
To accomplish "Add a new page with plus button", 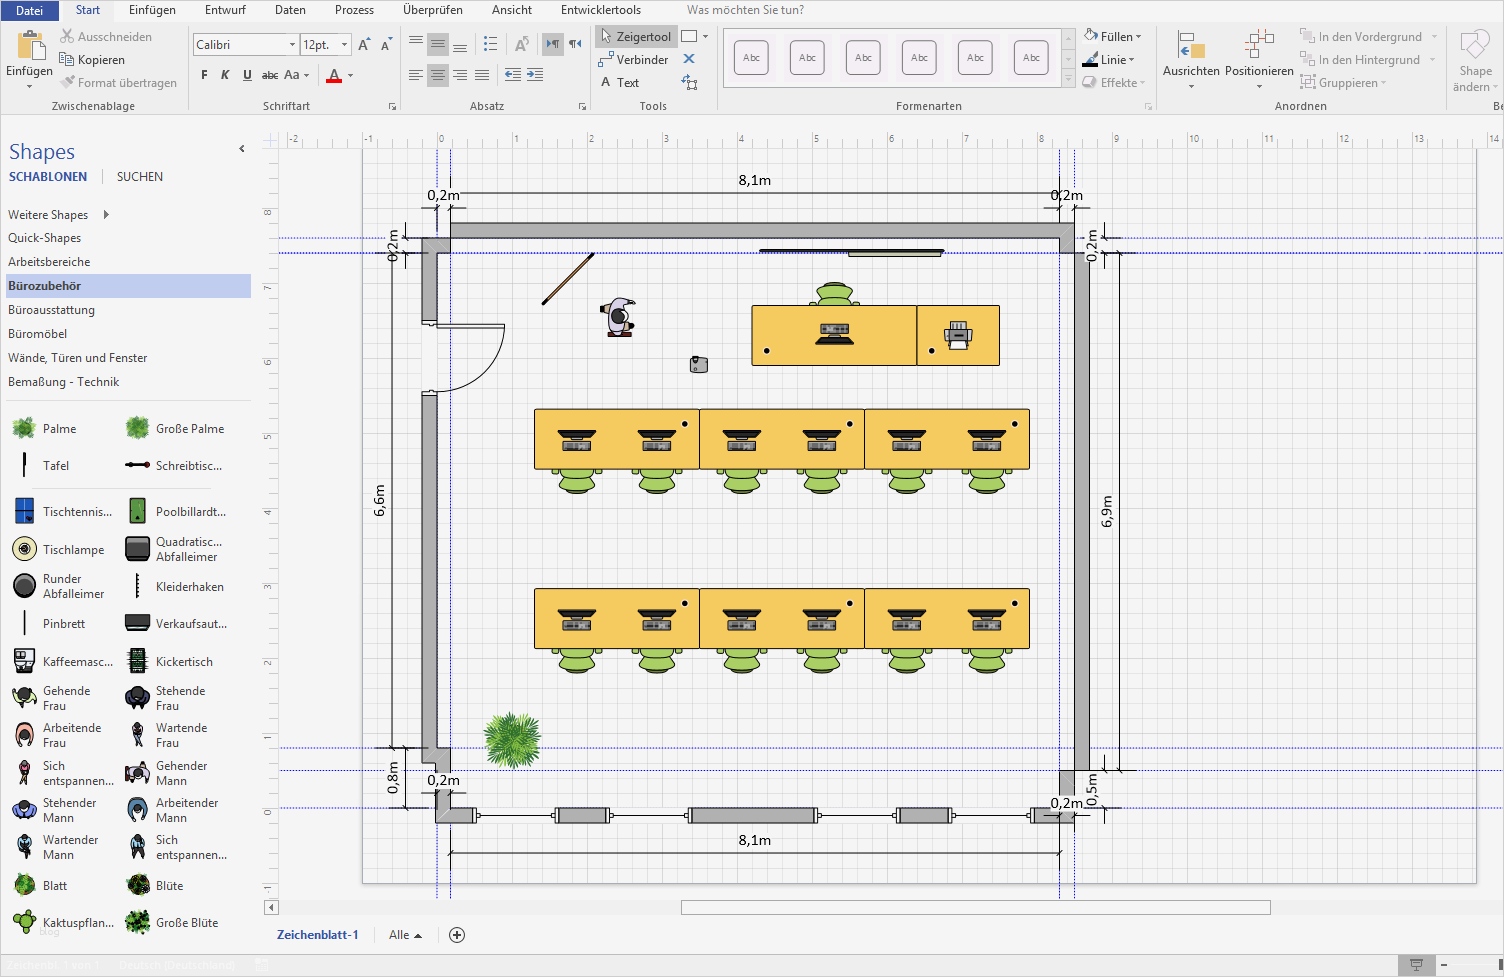I will tap(457, 935).
